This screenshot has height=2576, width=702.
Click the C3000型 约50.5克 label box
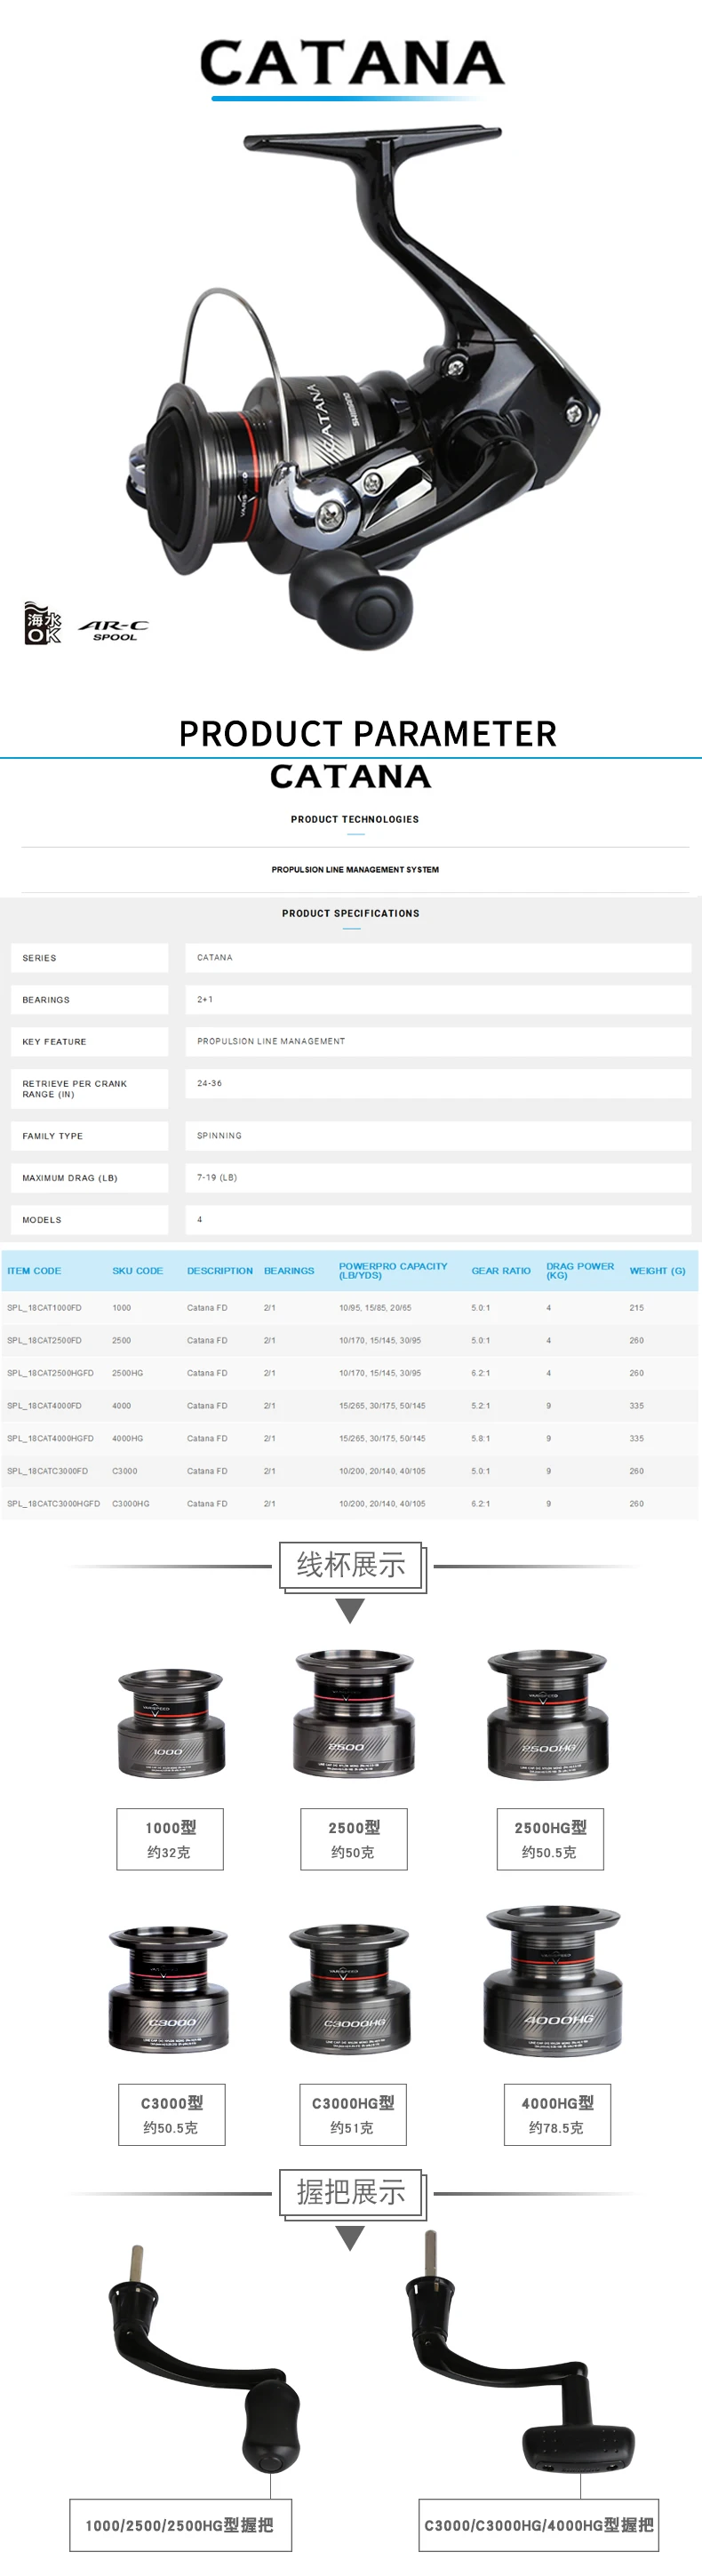coord(171,2114)
